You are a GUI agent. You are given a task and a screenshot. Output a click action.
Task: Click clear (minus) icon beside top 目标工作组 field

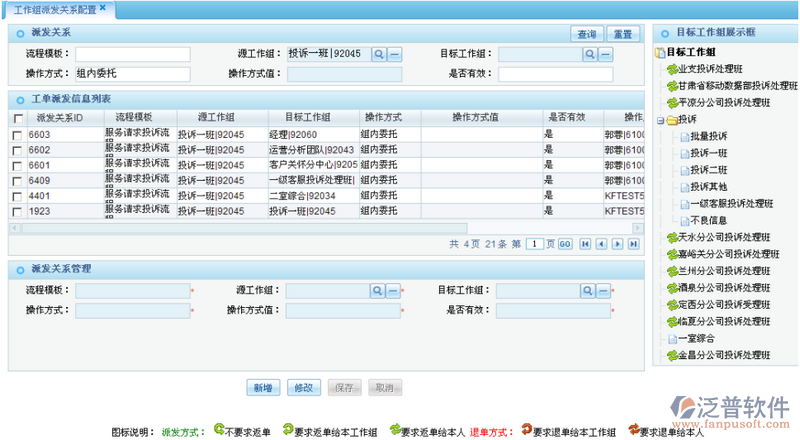click(x=607, y=54)
